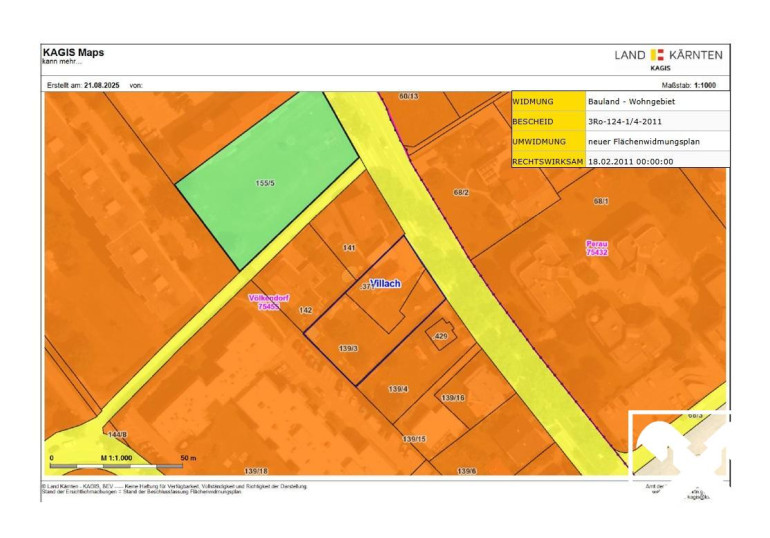Open the 'kann mehr...' link under KAGIS Maps
The width and height of the screenshot is (770, 538).
[x=59, y=62]
